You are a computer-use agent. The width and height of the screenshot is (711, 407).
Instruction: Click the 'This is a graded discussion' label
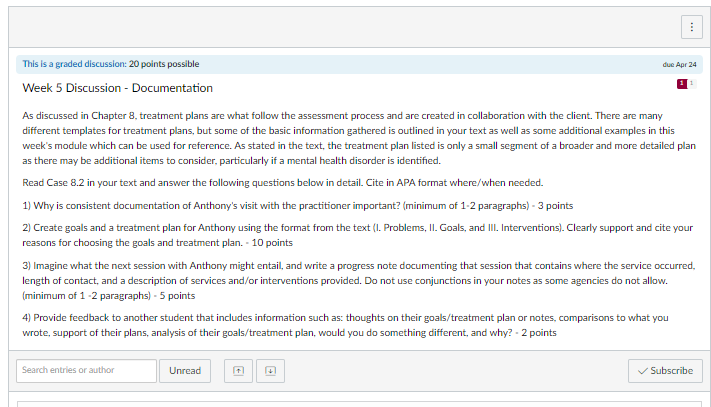(x=74, y=64)
